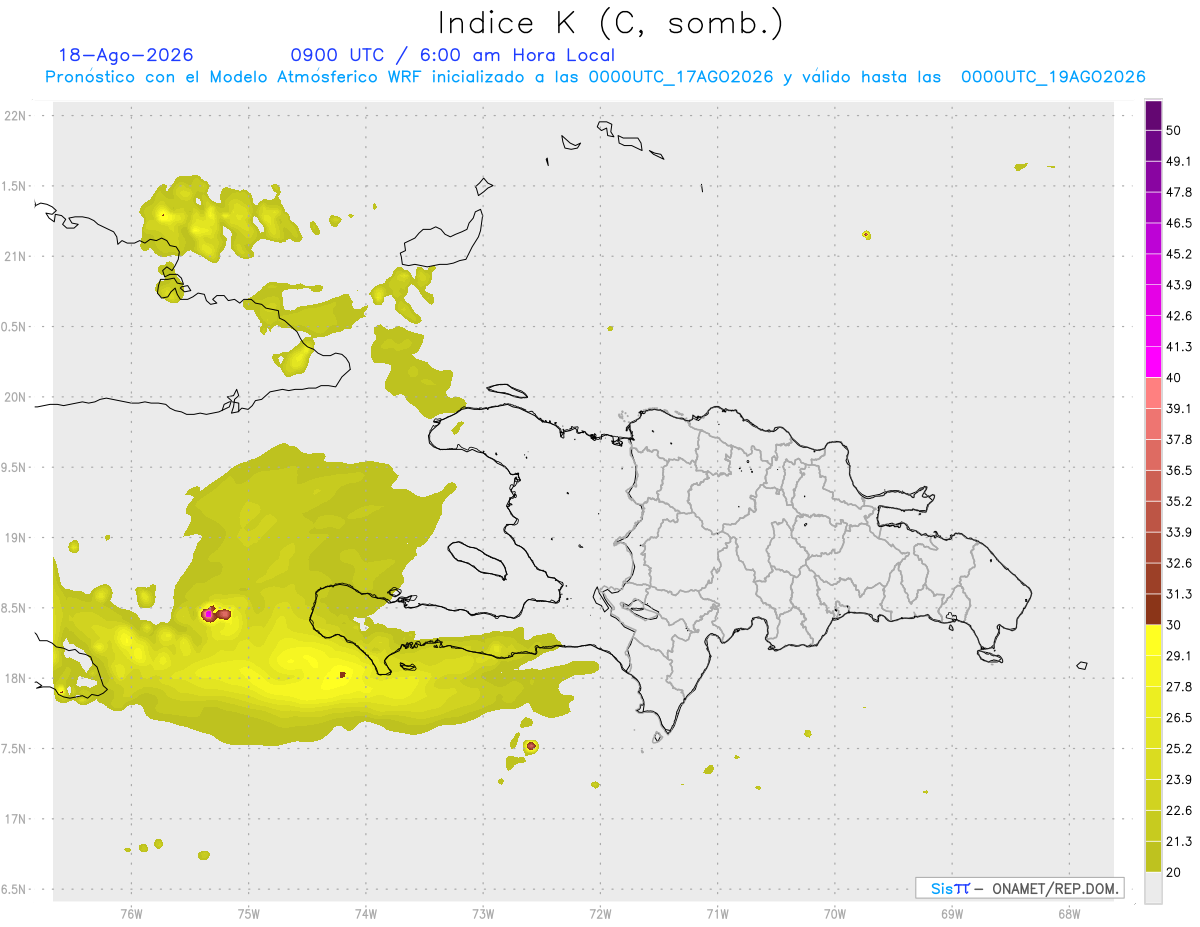Pick the dark purple swatch above 50
Image resolution: width=1200 pixels, height=927 pixels.
[1153, 115]
